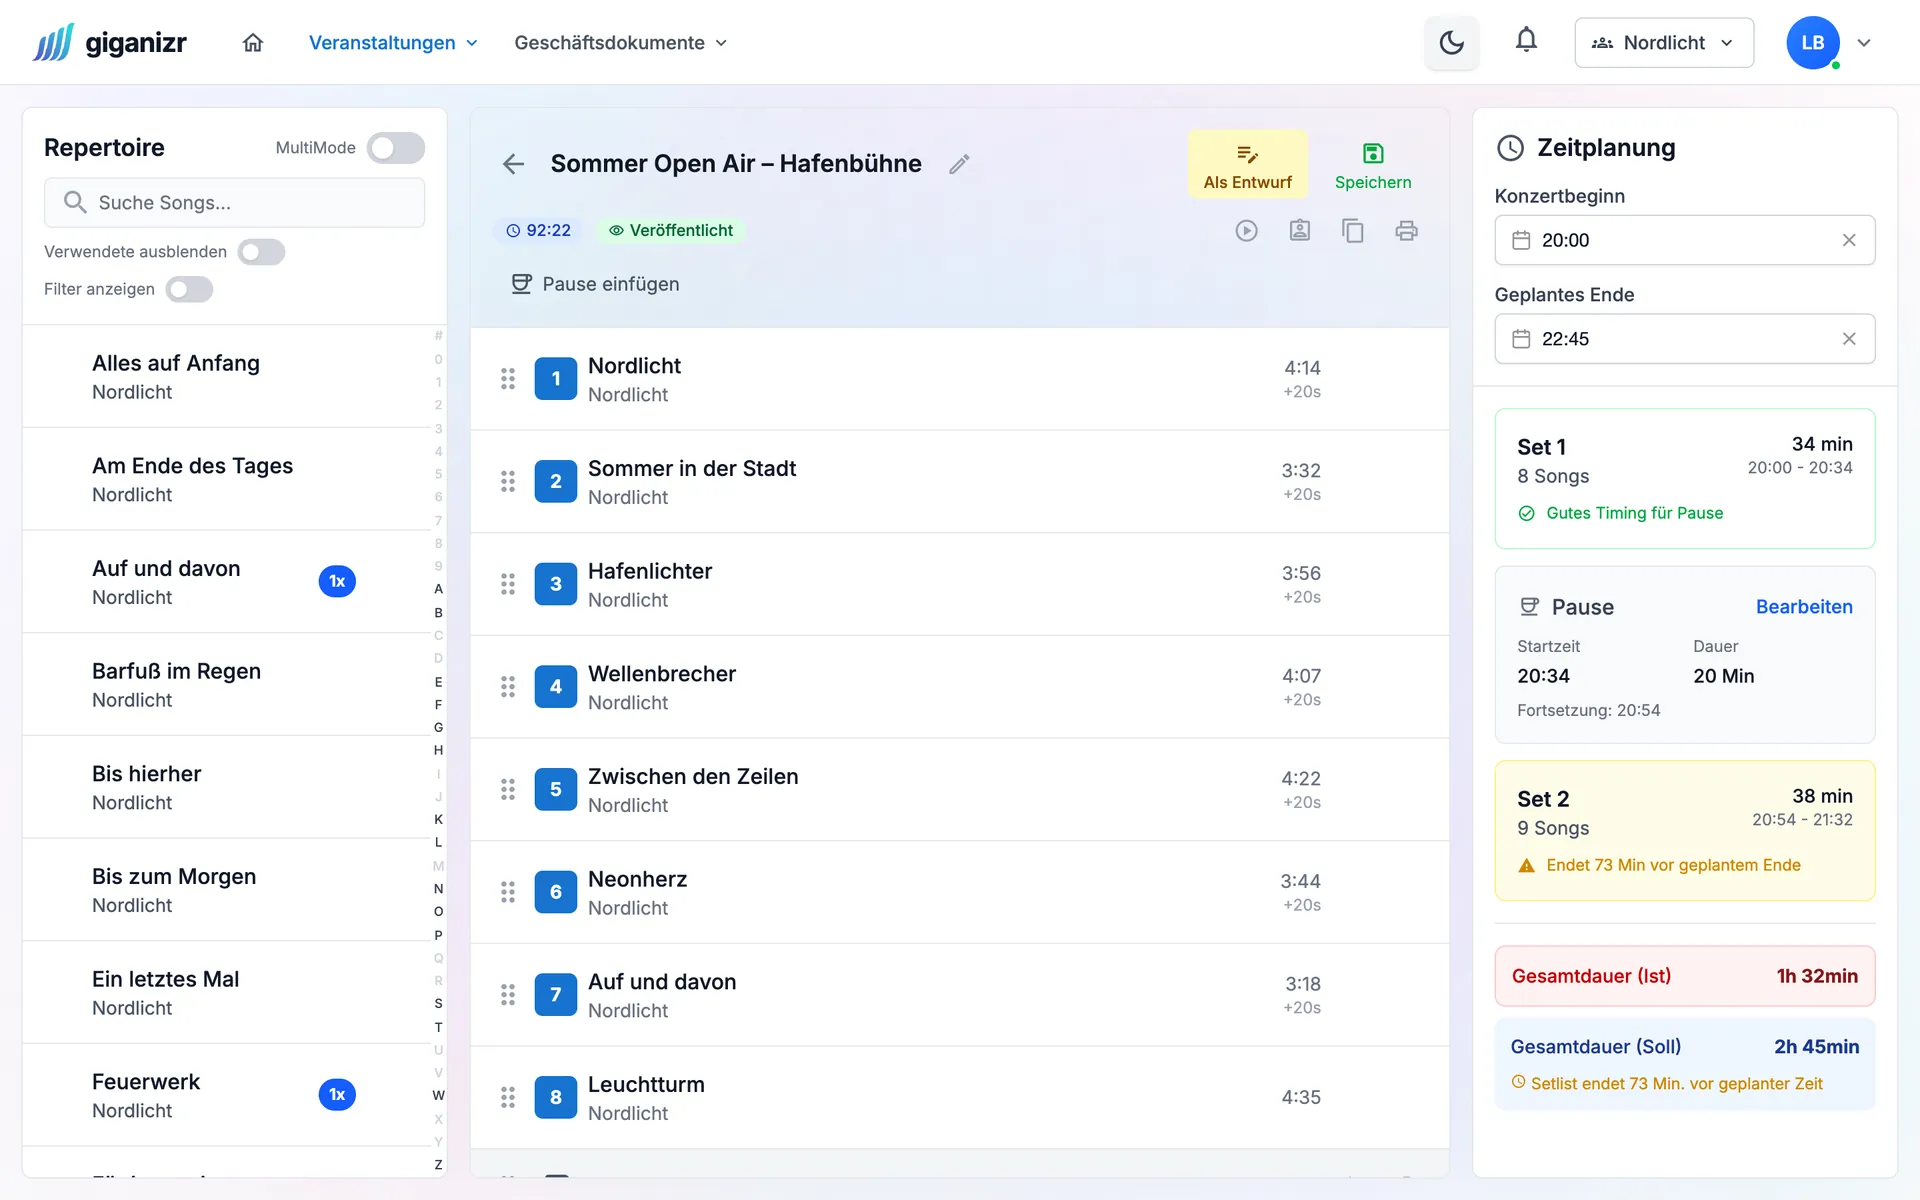Click the 92:22 duration badge

click(x=538, y=231)
